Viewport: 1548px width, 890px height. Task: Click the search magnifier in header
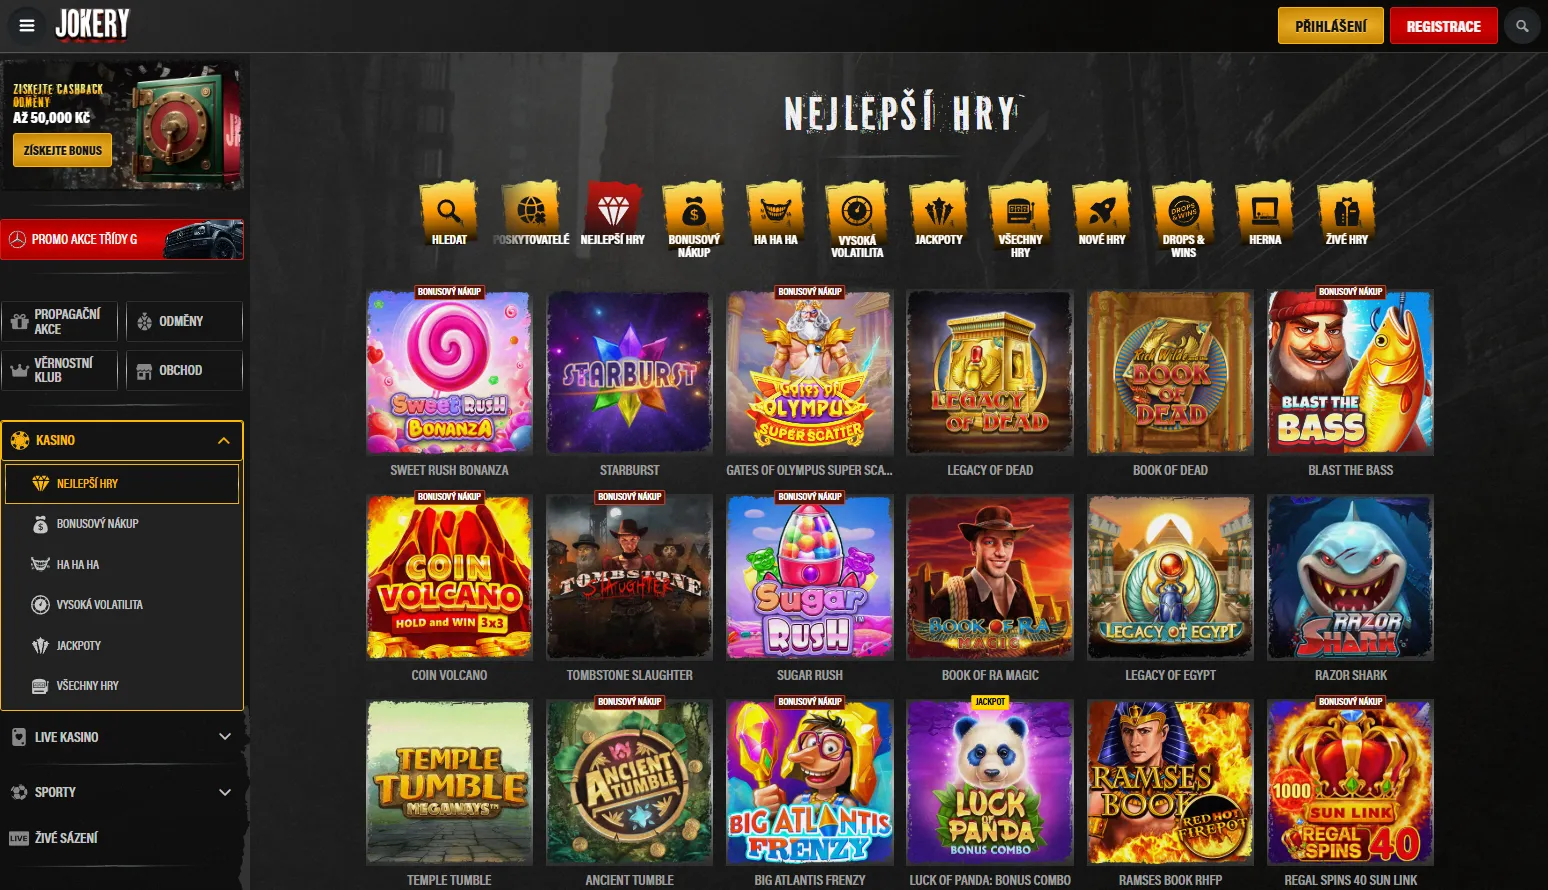tap(1522, 26)
